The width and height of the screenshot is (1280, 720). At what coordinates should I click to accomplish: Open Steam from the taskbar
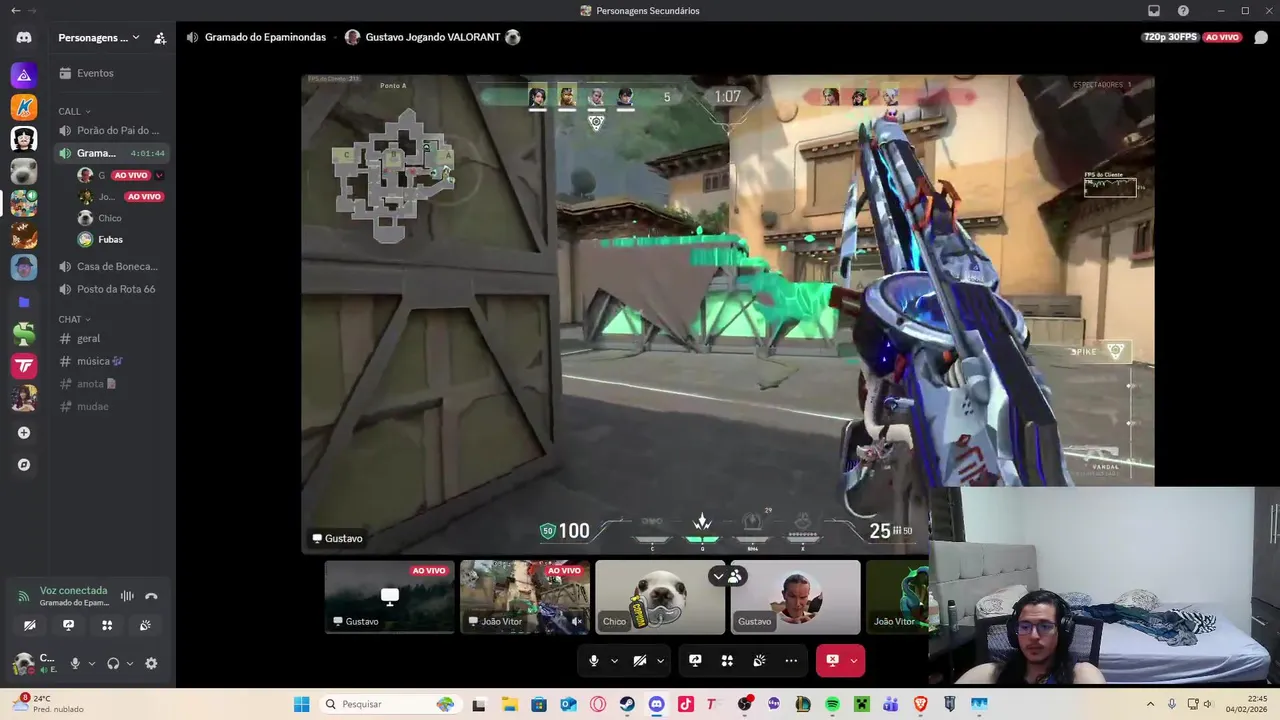pyautogui.click(x=627, y=704)
